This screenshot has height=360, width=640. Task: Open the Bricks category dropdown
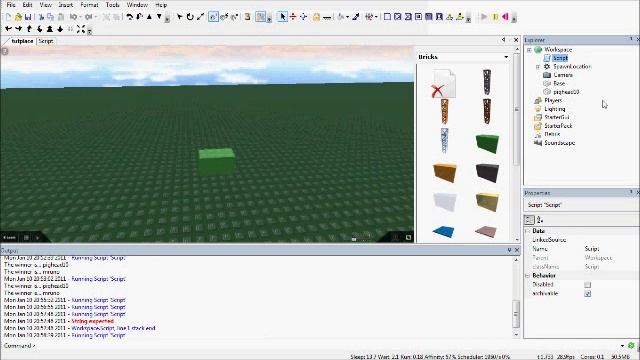point(506,57)
